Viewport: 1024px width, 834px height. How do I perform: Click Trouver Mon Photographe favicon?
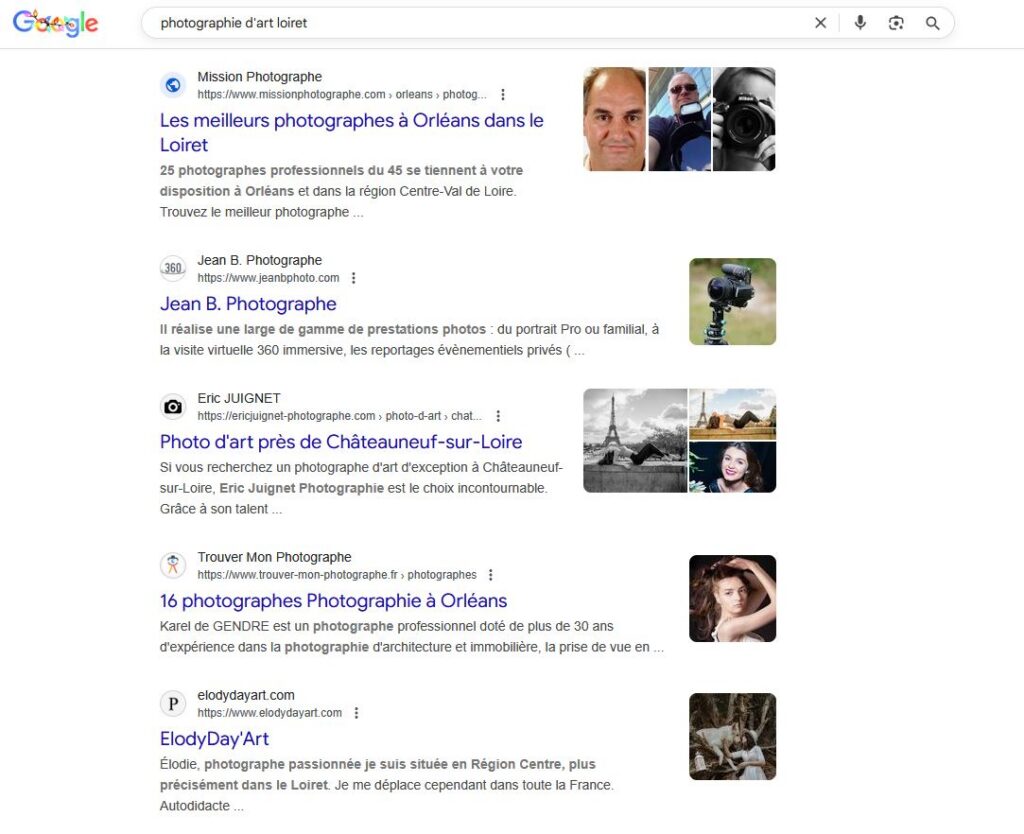click(x=173, y=565)
